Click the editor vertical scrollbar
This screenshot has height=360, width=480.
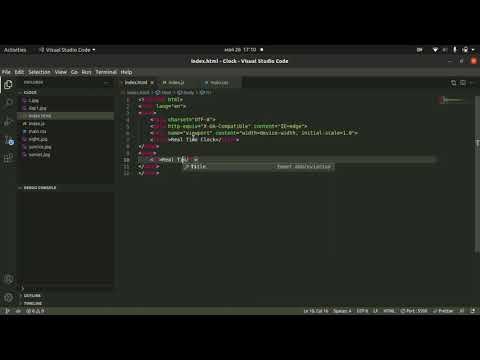point(477,175)
